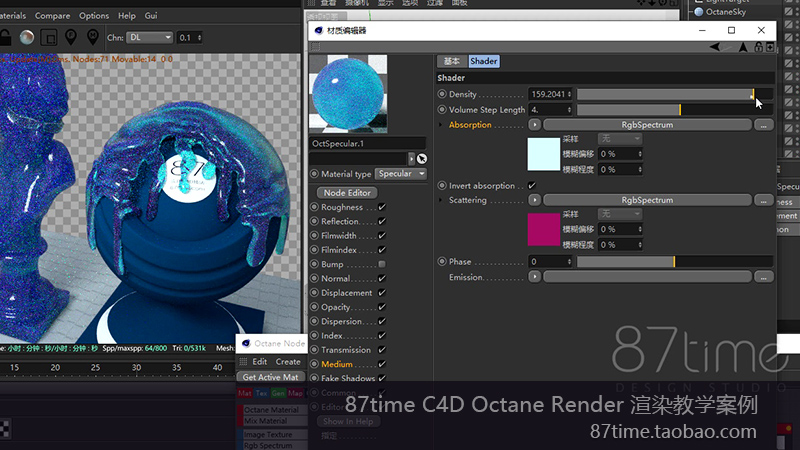The height and width of the screenshot is (450, 800).
Task: Toggle the Filmwidth channel checkbox
Action: [382, 236]
